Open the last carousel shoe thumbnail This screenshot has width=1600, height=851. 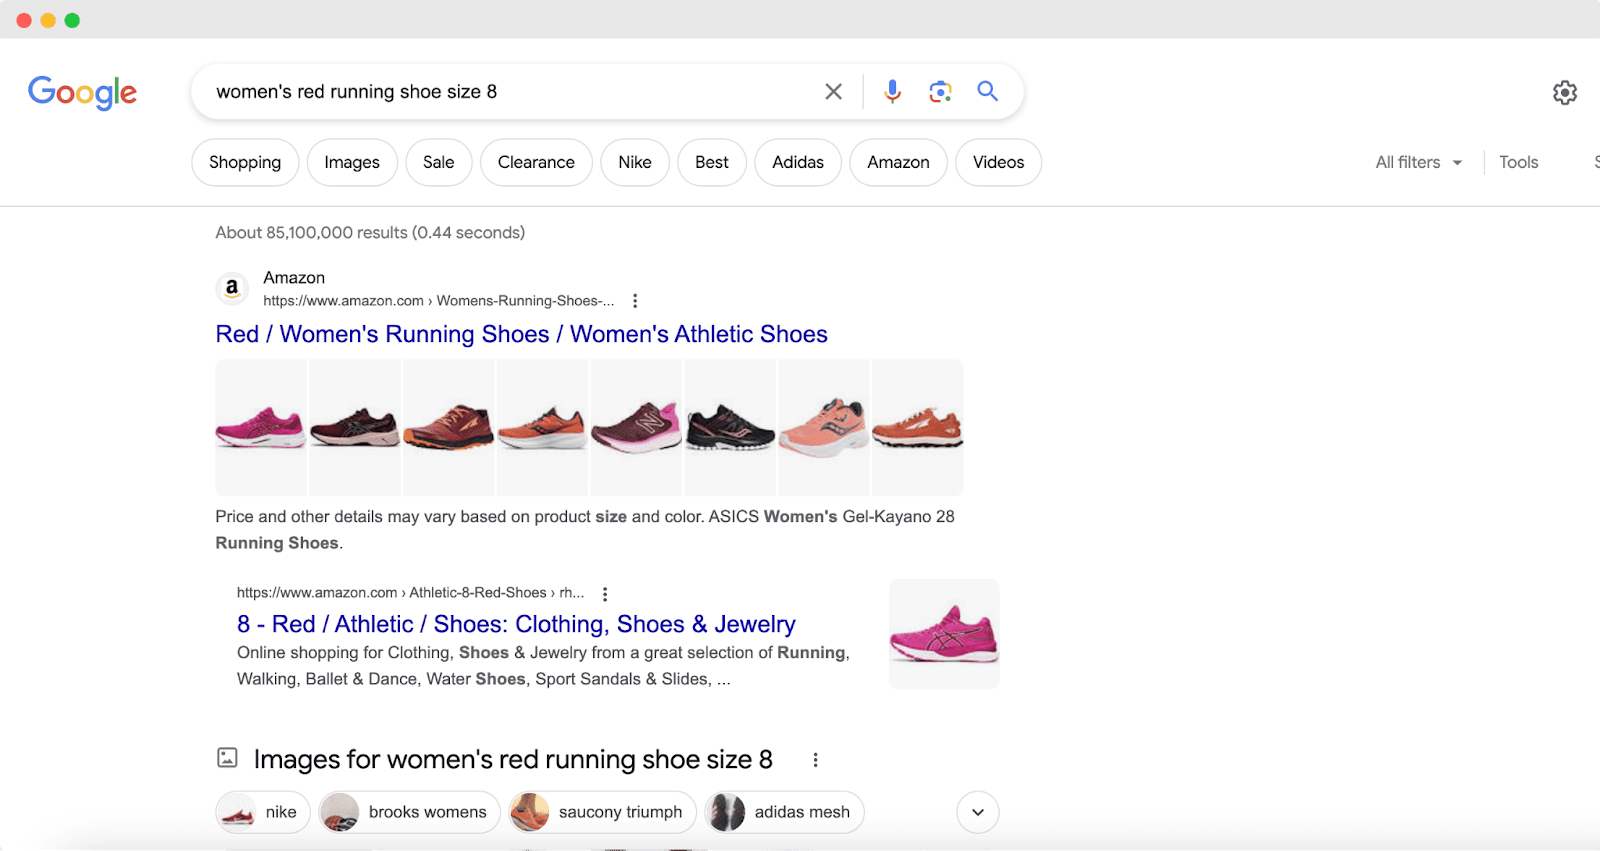click(x=918, y=428)
